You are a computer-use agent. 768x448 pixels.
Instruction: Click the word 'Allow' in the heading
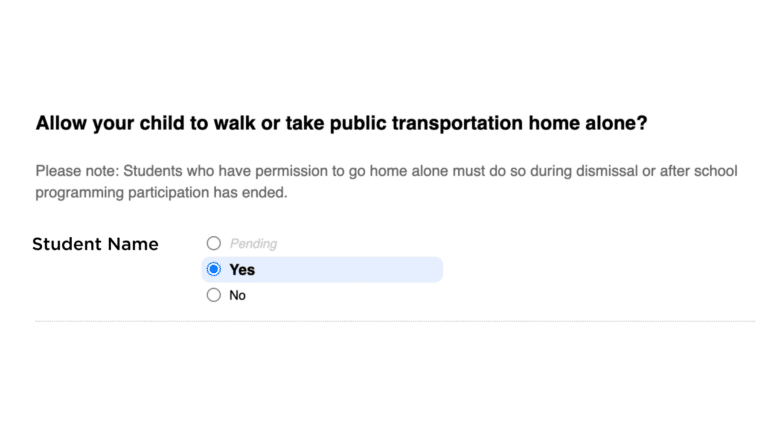(x=61, y=123)
